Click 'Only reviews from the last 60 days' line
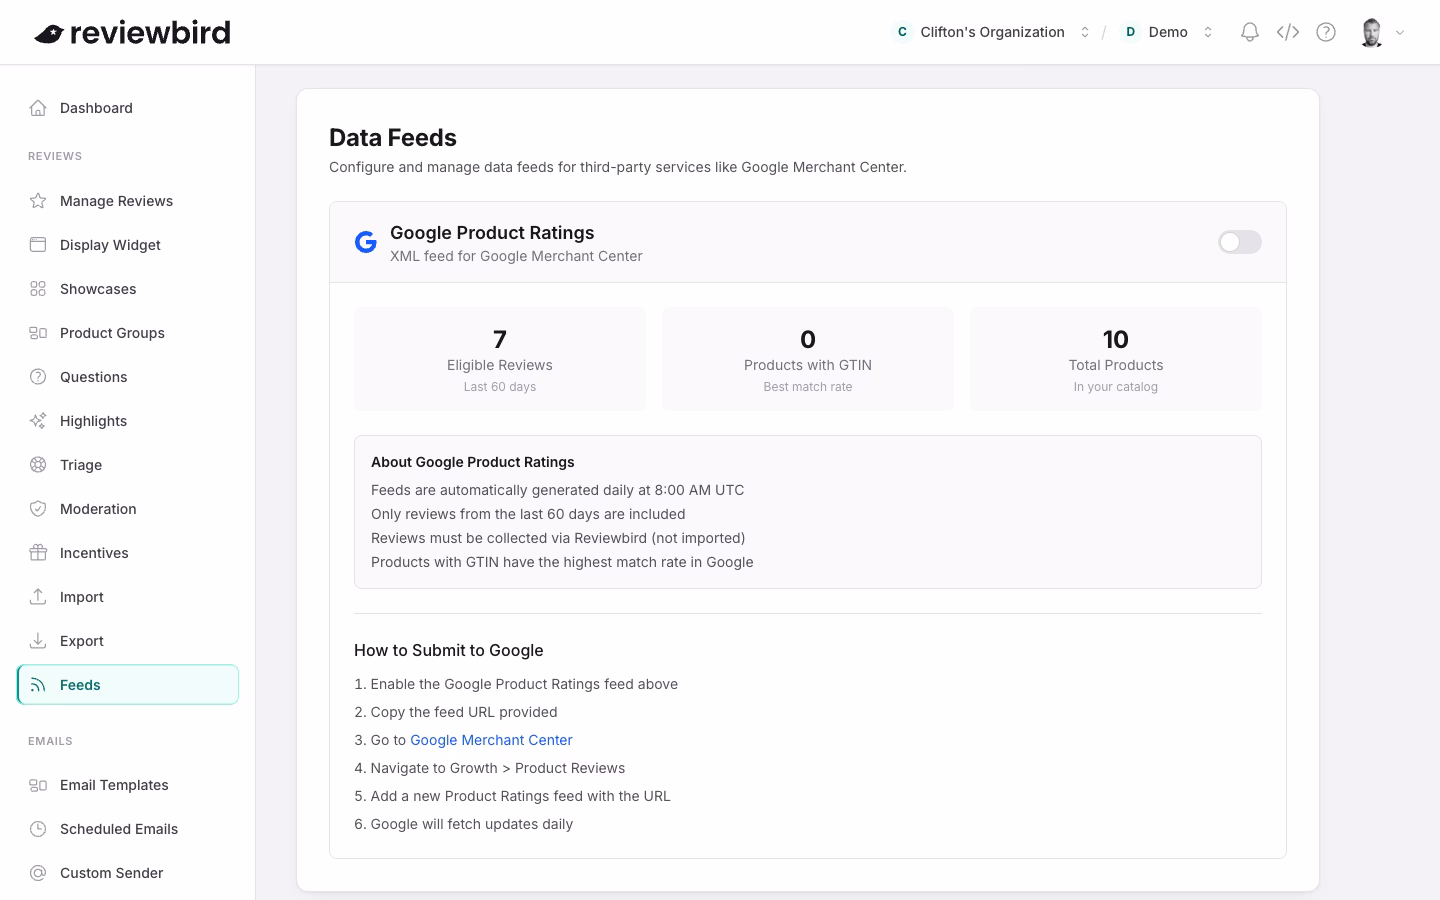The width and height of the screenshot is (1440, 900). tap(528, 514)
